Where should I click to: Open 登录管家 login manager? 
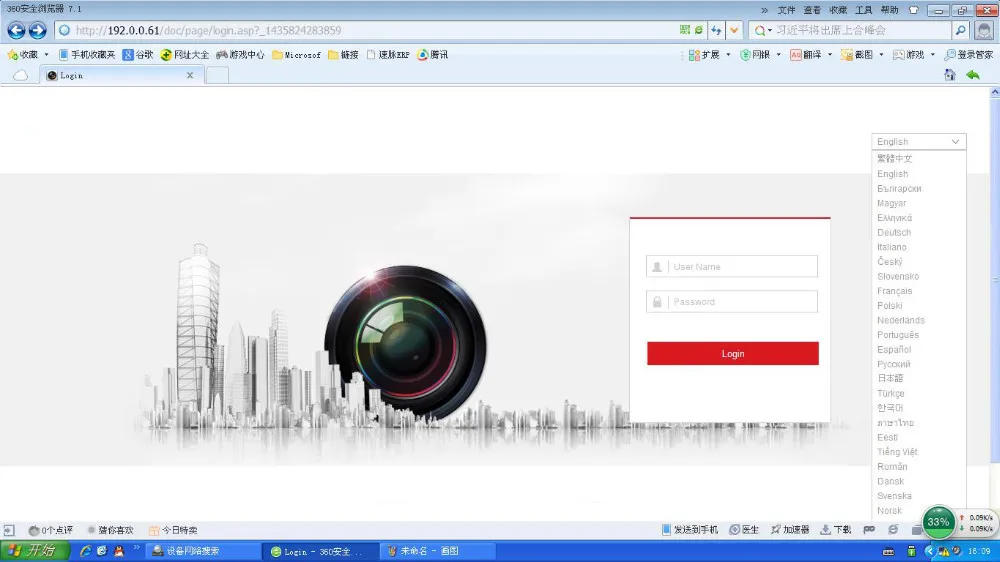(969, 55)
